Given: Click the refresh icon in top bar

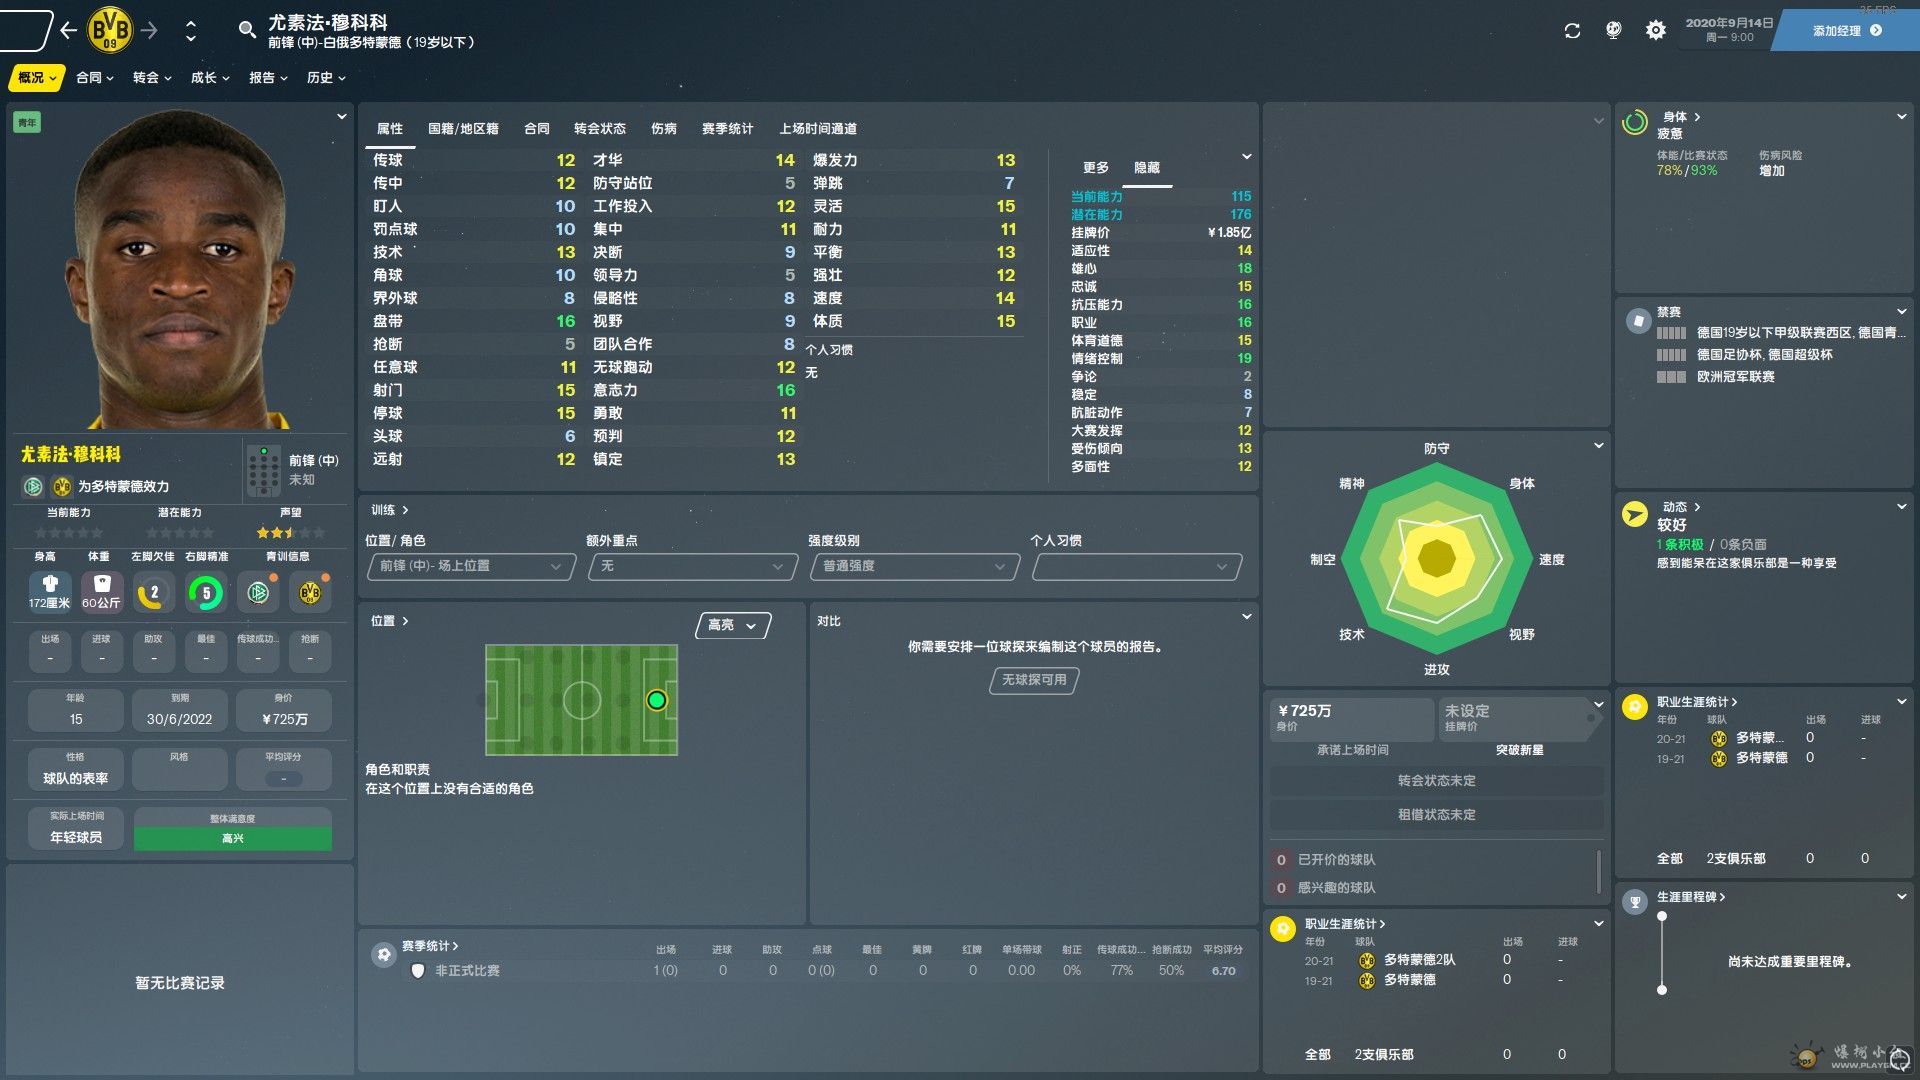Looking at the screenshot, I should point(1572,31).
